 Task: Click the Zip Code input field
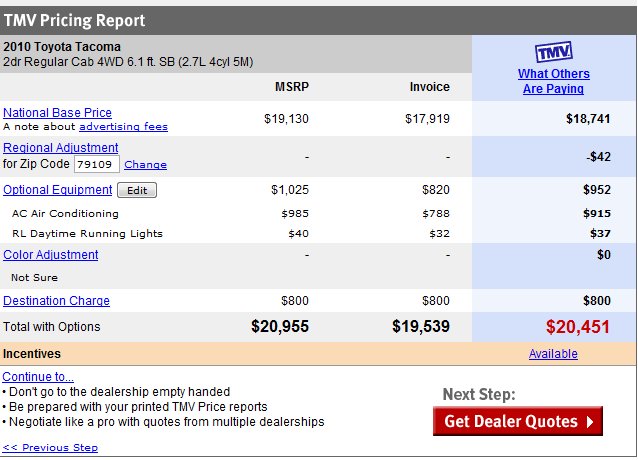(x=97, y=164)
